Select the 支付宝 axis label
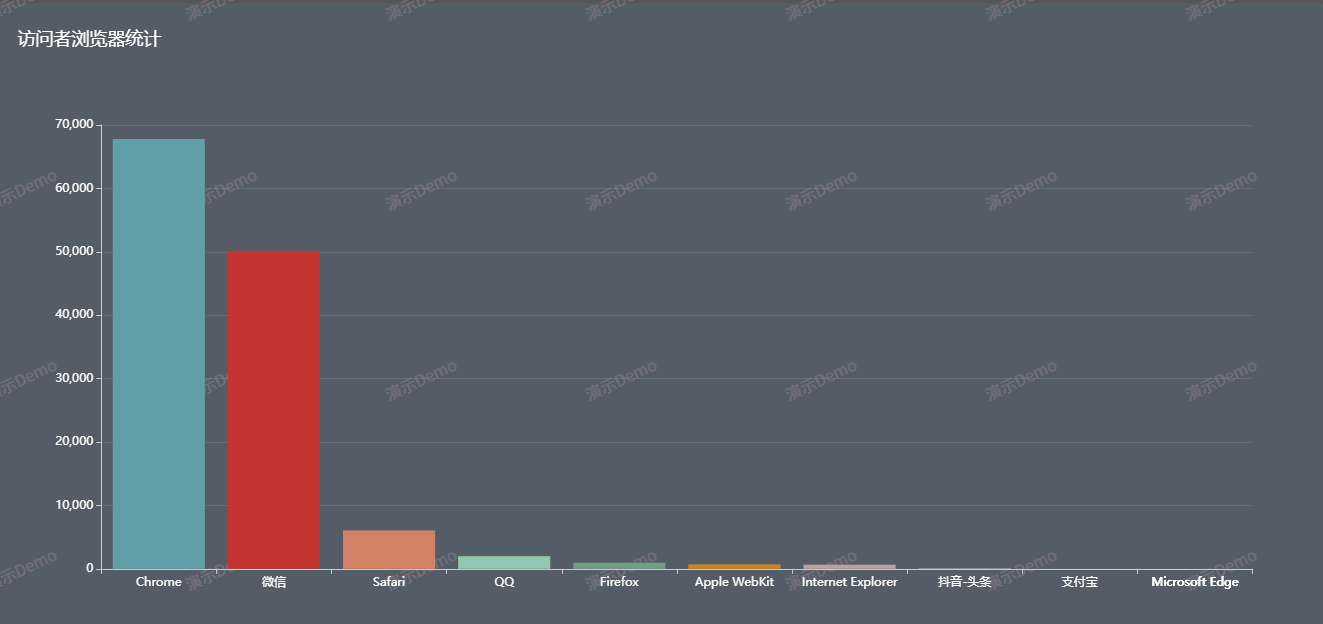The image size is (1323, 624). point(1080,582)
